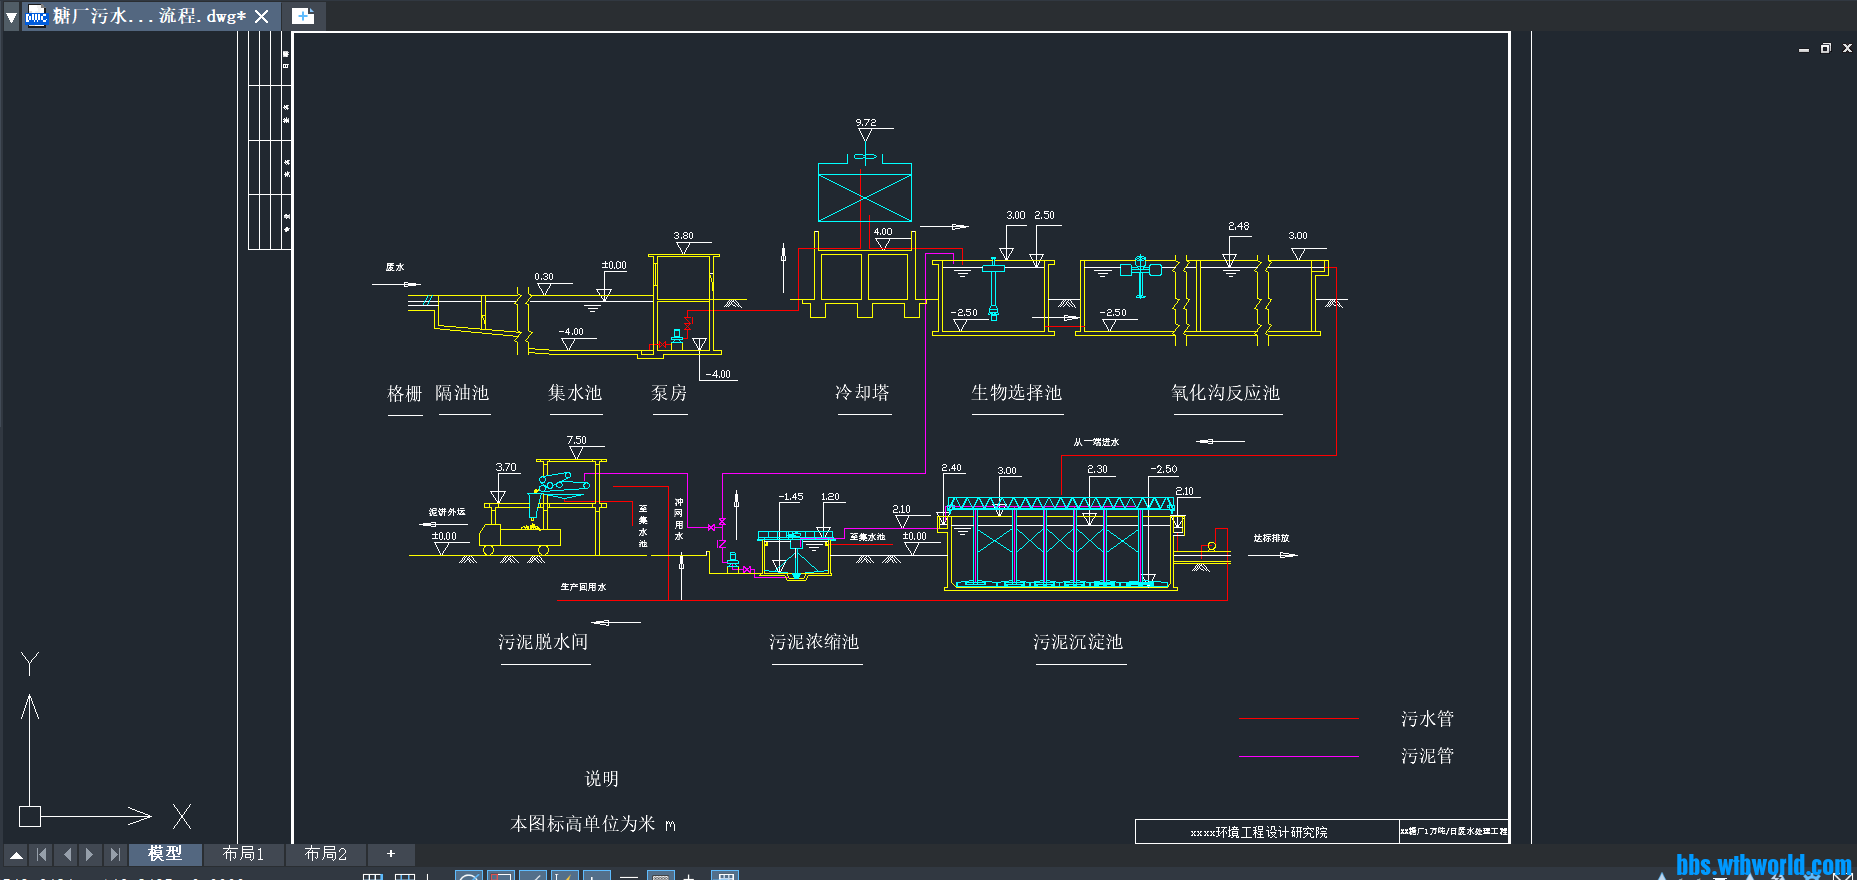This screenshot has height=880, width=1857.
Task: Switch to the 模型 tab
Action: click(x=165, y=854)
